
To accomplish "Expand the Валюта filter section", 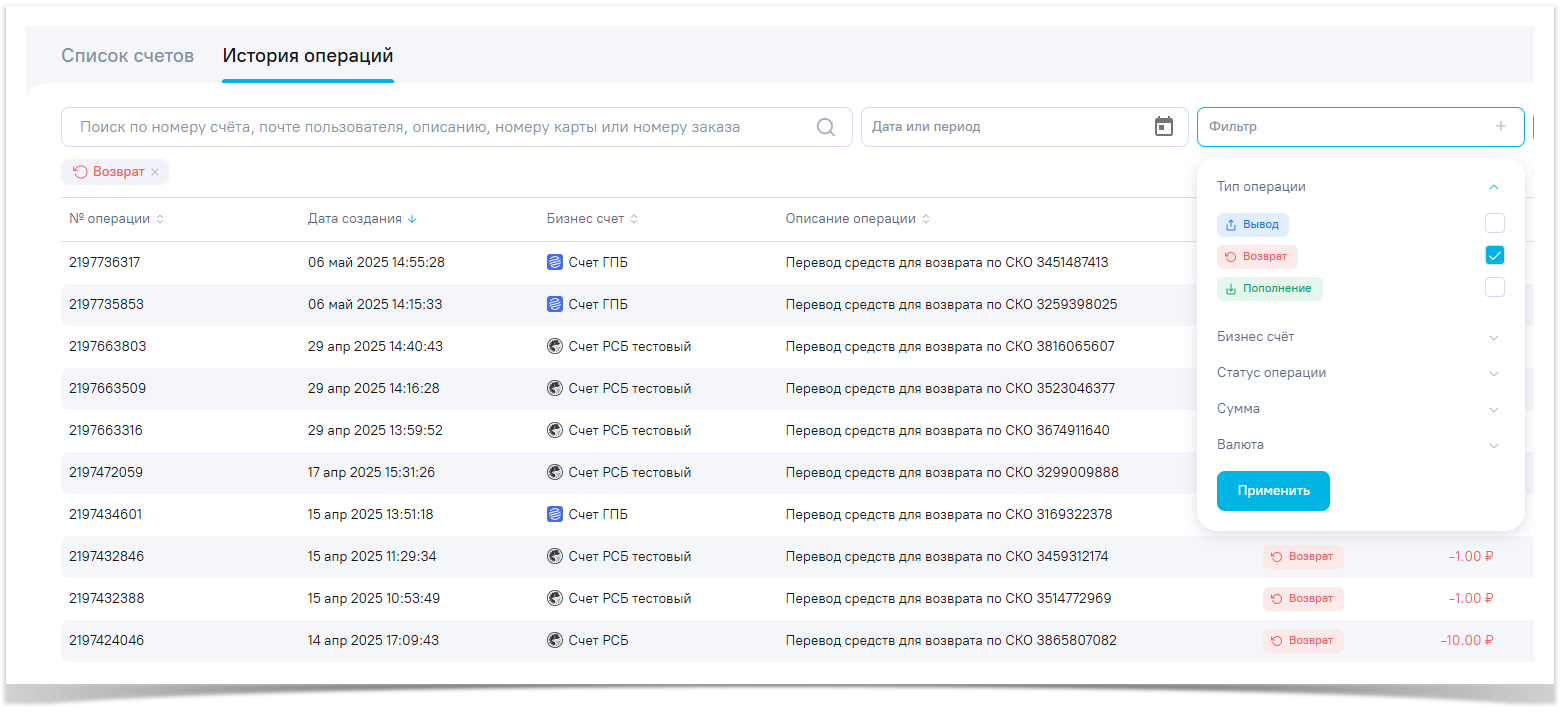I will pos(1493,445).
